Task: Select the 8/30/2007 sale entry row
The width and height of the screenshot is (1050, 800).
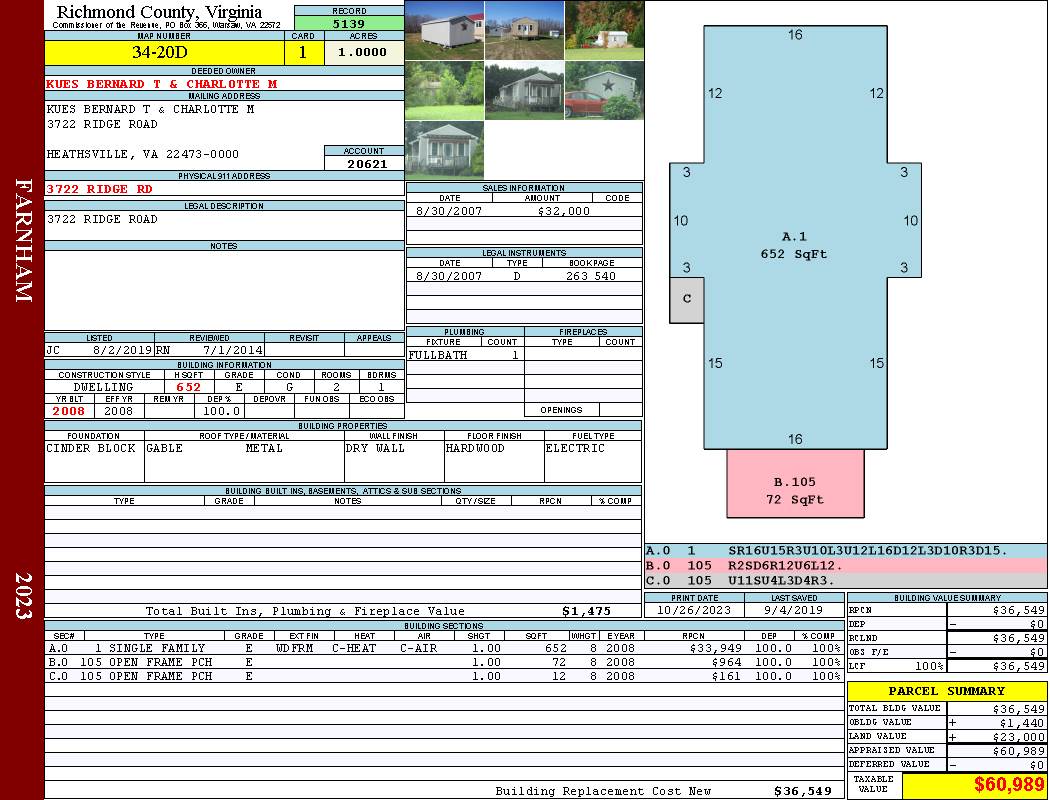Action: (524, 211)
